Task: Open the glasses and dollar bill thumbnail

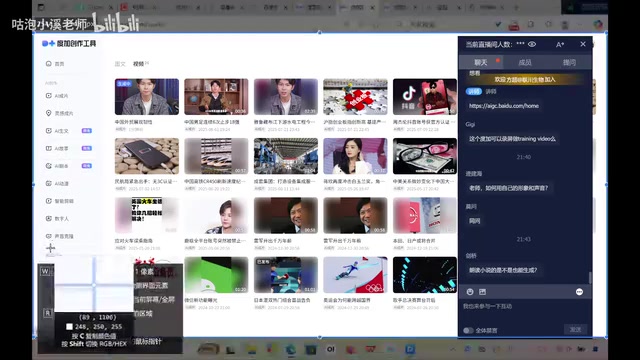Action: point(424,156)
